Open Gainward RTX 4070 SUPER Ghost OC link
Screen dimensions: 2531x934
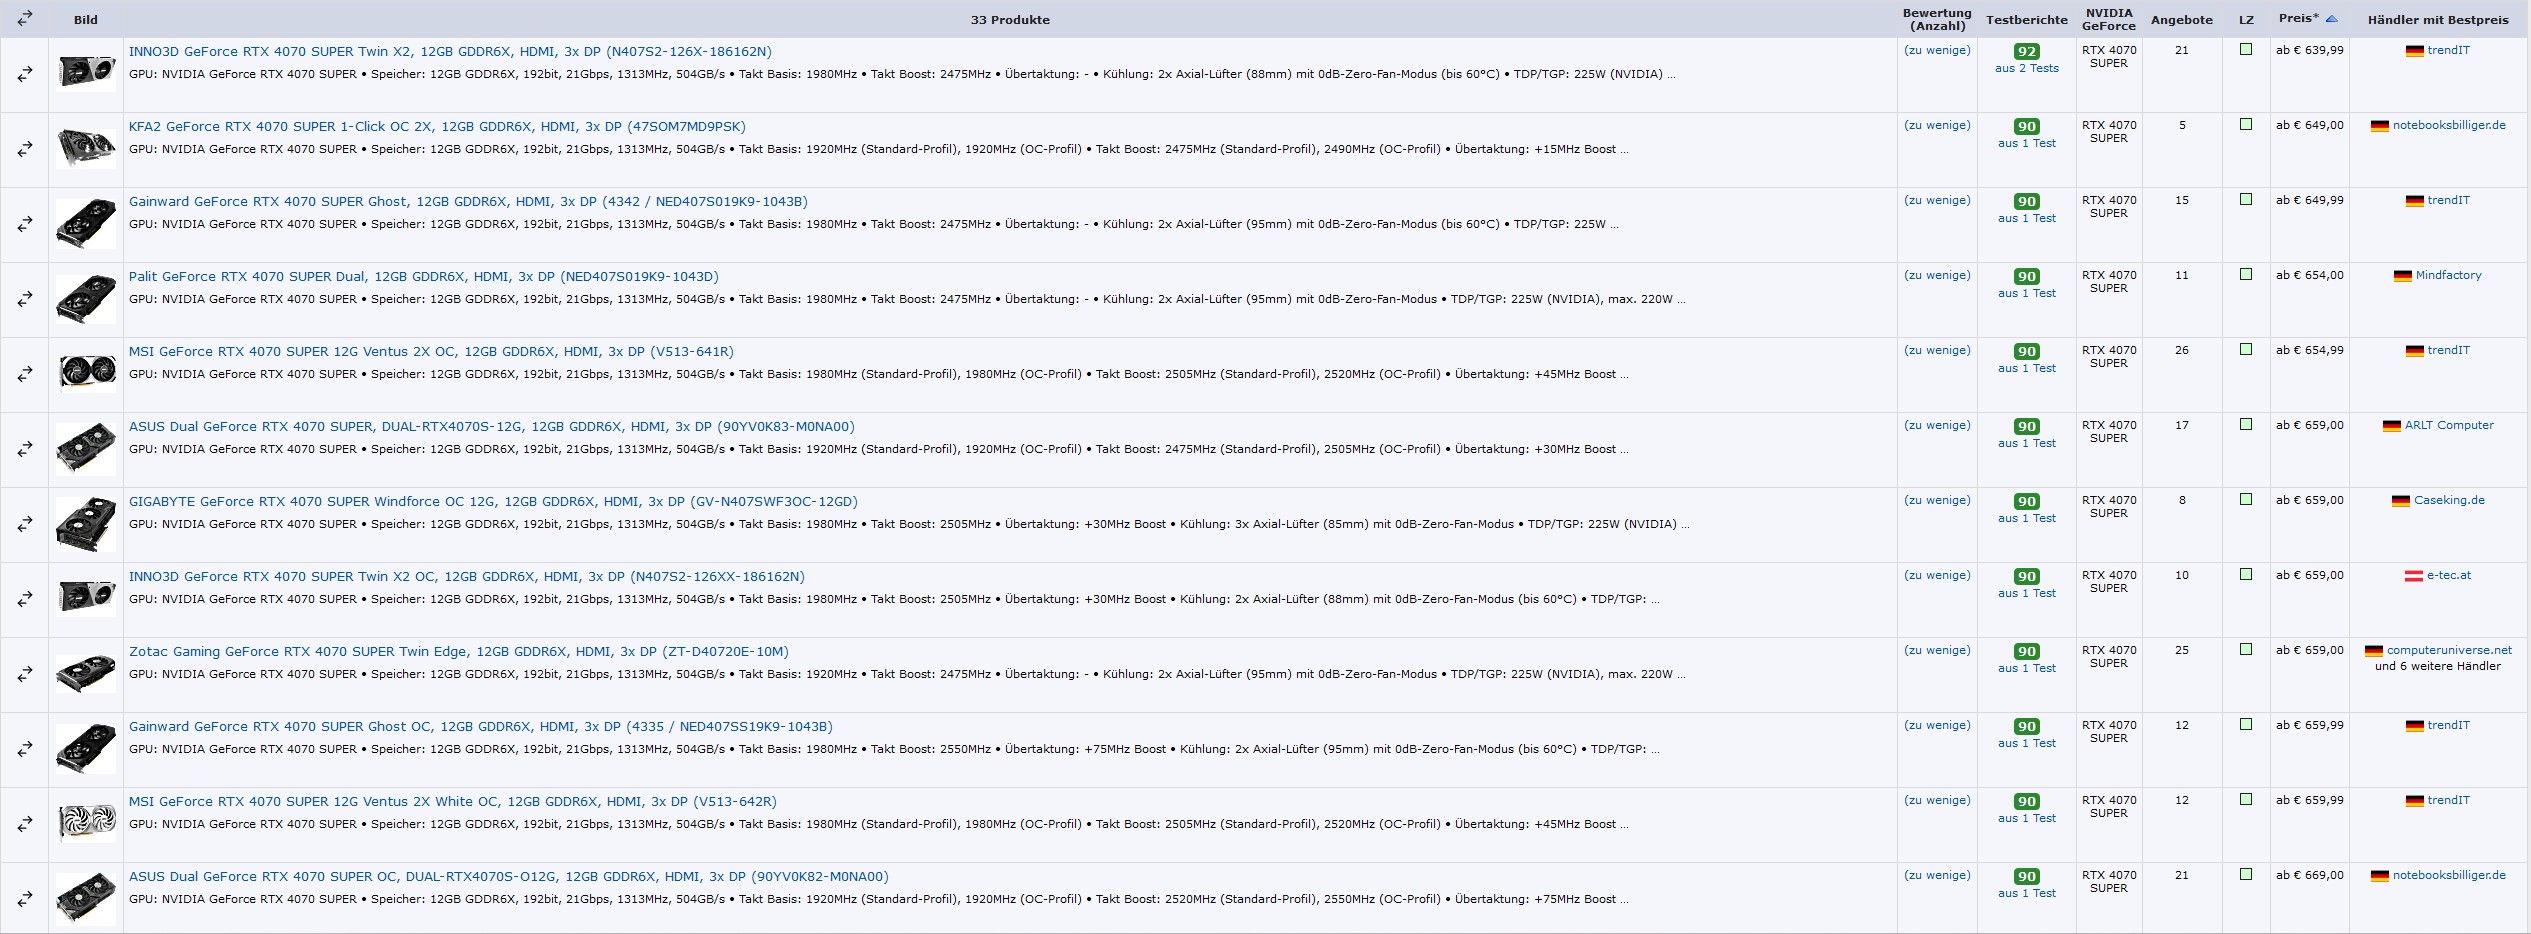point(480,726)
